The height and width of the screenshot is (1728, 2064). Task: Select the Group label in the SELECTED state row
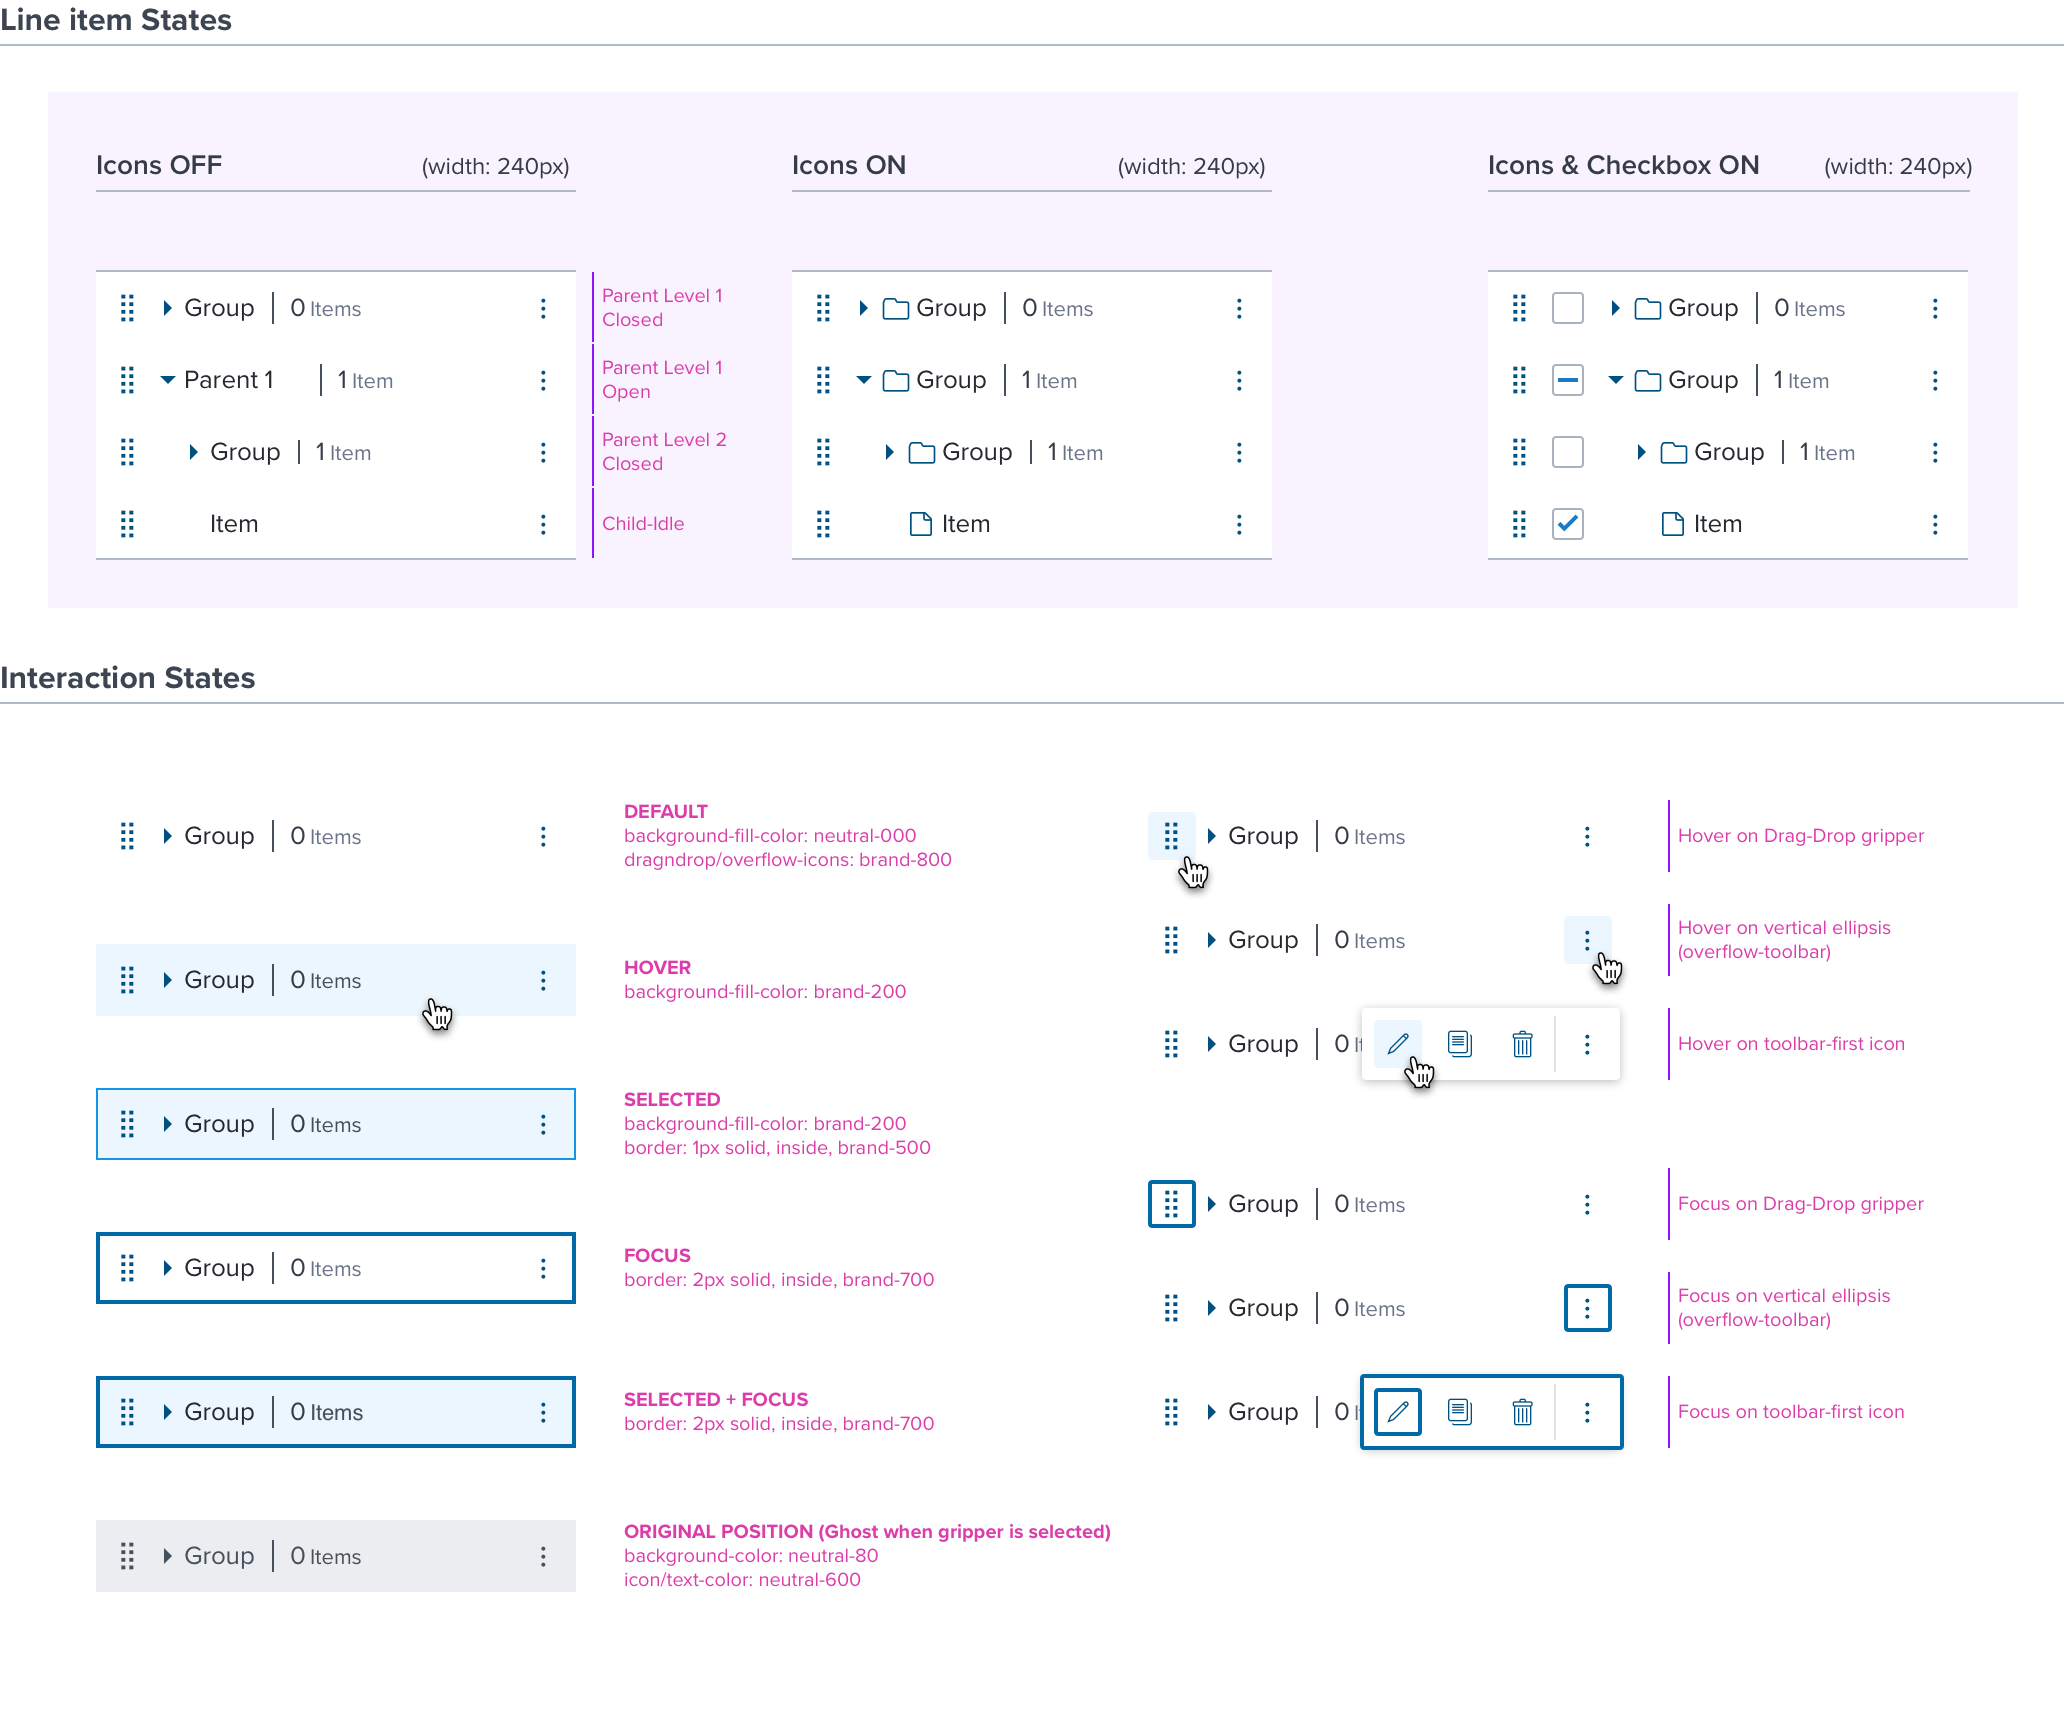pyautogui.click(x=219, y=1125)
